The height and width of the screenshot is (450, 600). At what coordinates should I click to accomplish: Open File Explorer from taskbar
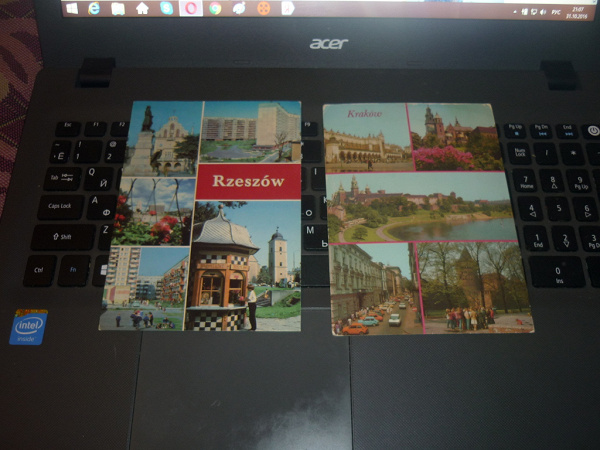[x=118, y=8]
